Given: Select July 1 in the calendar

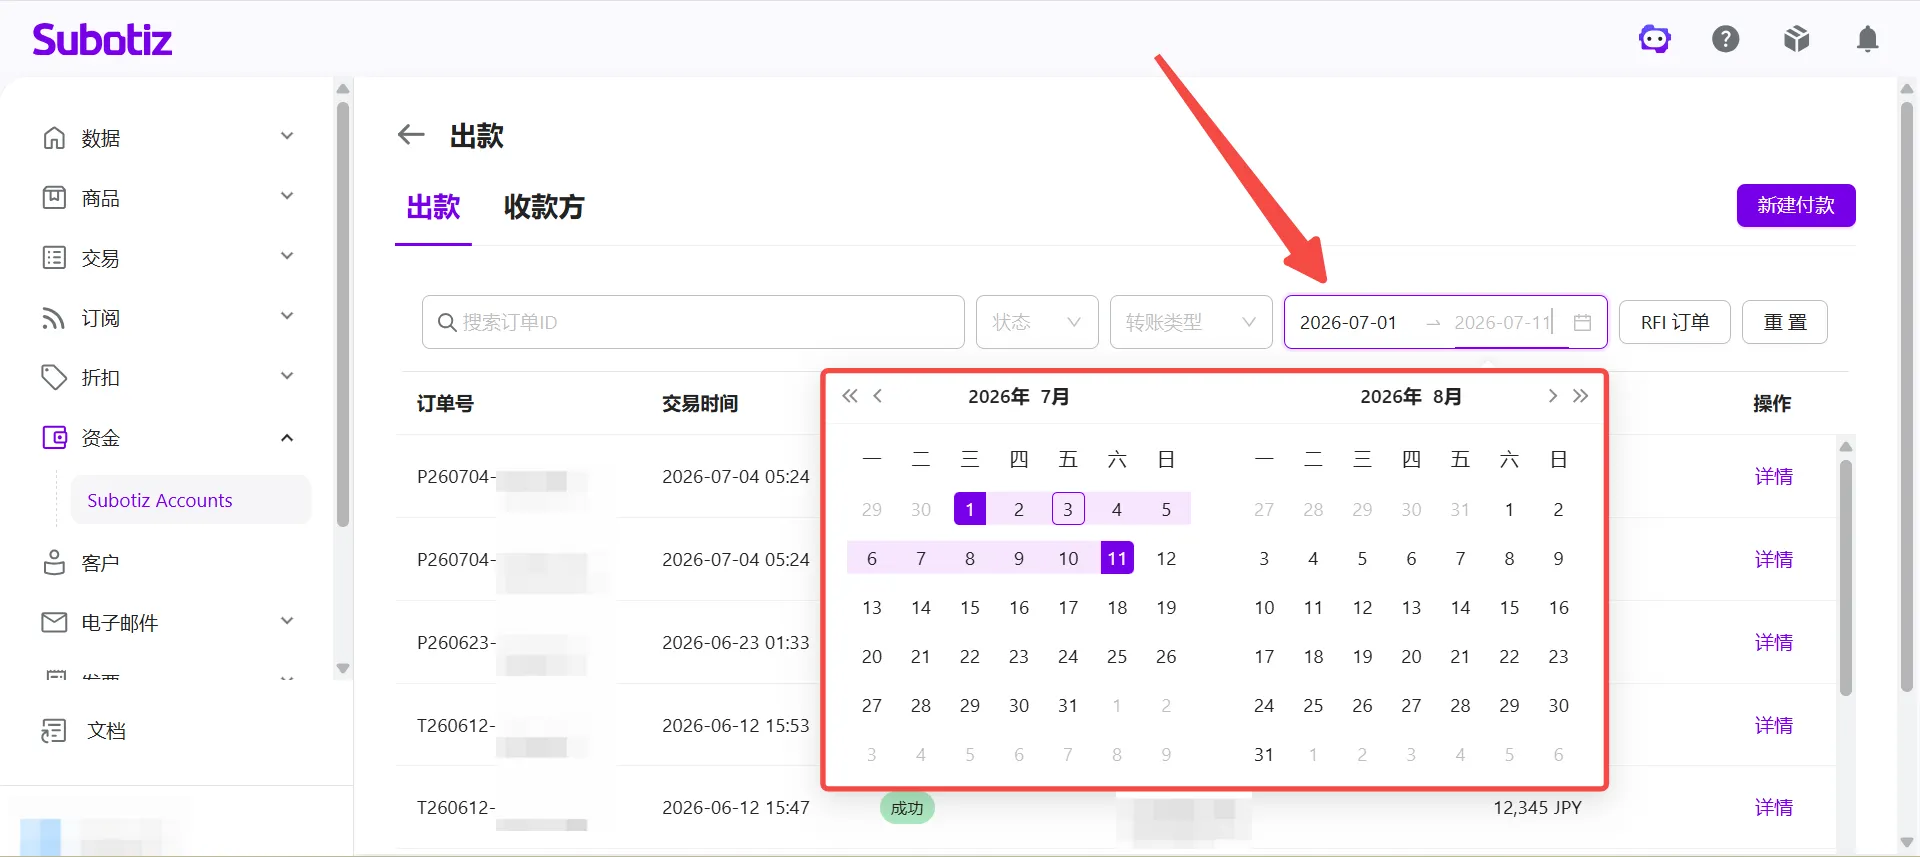Looking at the screenshot, I should 970,509.
